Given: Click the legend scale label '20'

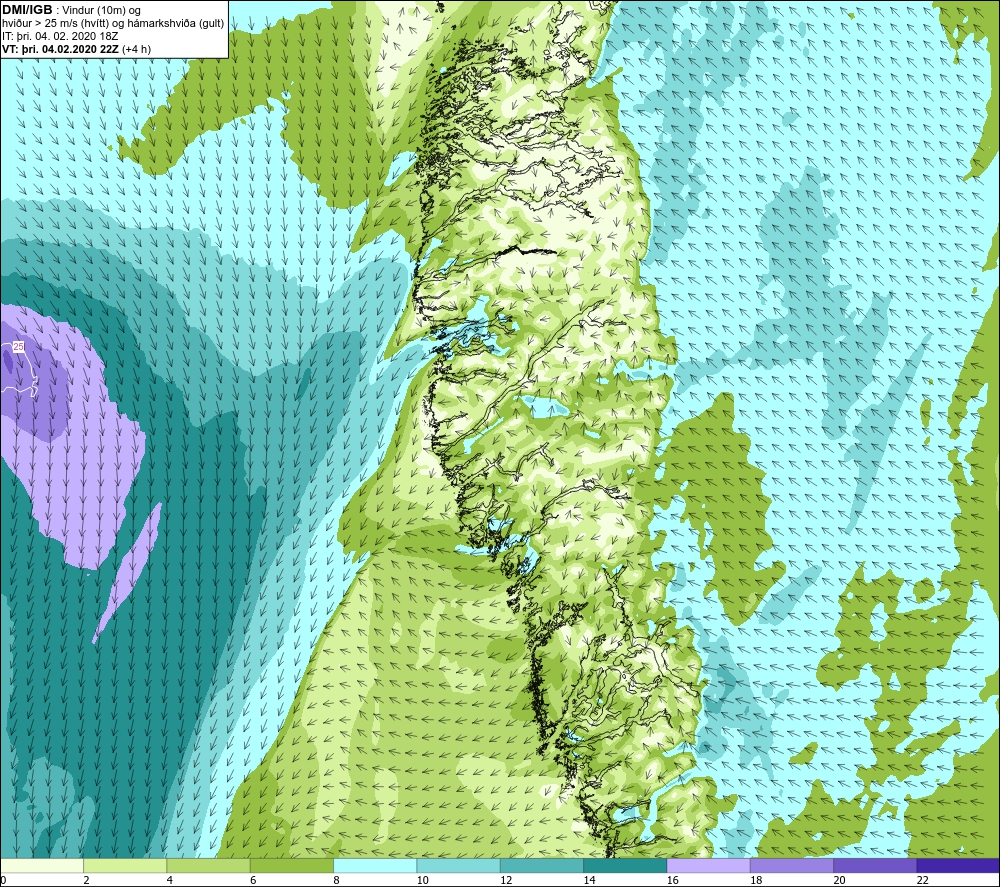Looking at the screenshot, I should pyautogui.click(x=839, y=880).
